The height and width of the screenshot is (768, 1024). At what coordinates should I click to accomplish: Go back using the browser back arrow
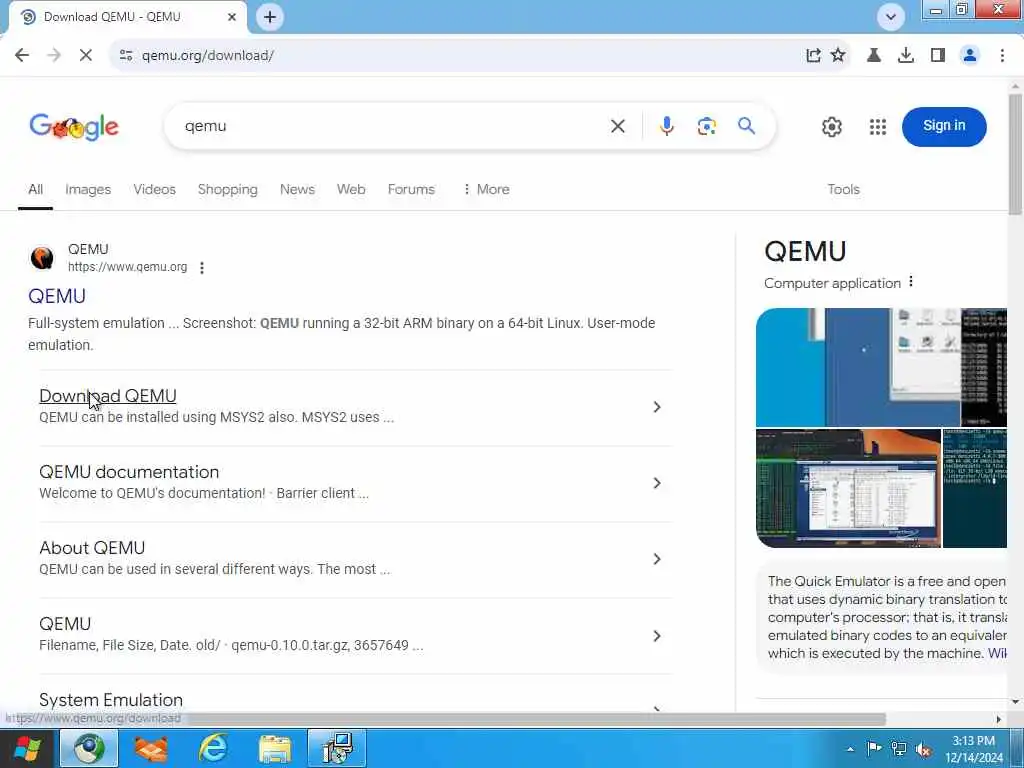[x=22, y=56]
